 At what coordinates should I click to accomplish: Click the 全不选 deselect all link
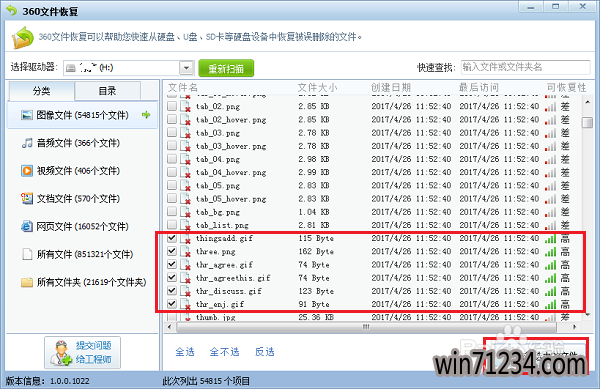click(225, 352)
